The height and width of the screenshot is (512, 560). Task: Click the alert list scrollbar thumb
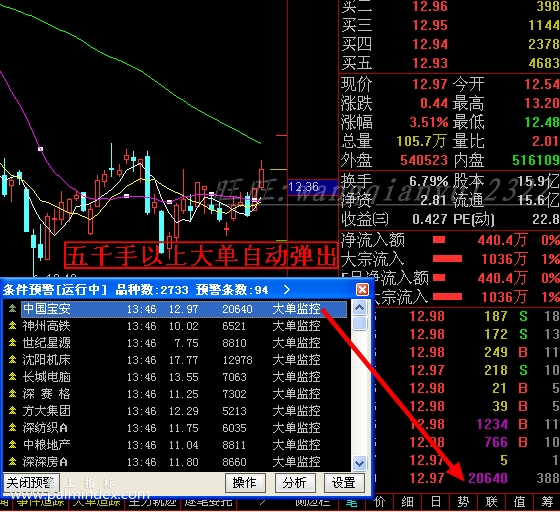pyautogui.click(x=359, y=324)
